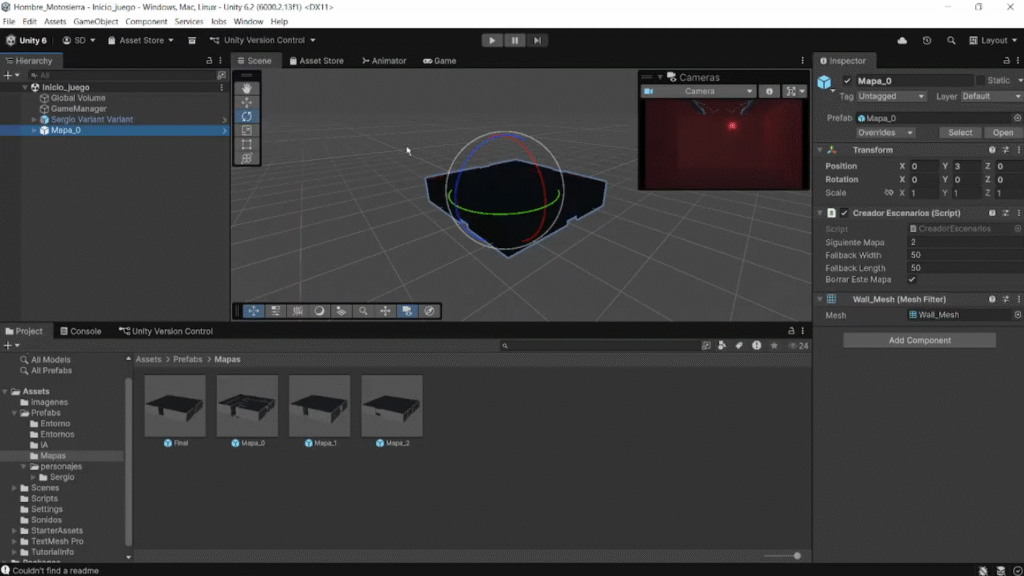
Task: Open the GameObject menu
Action: [x=95, y=21]
